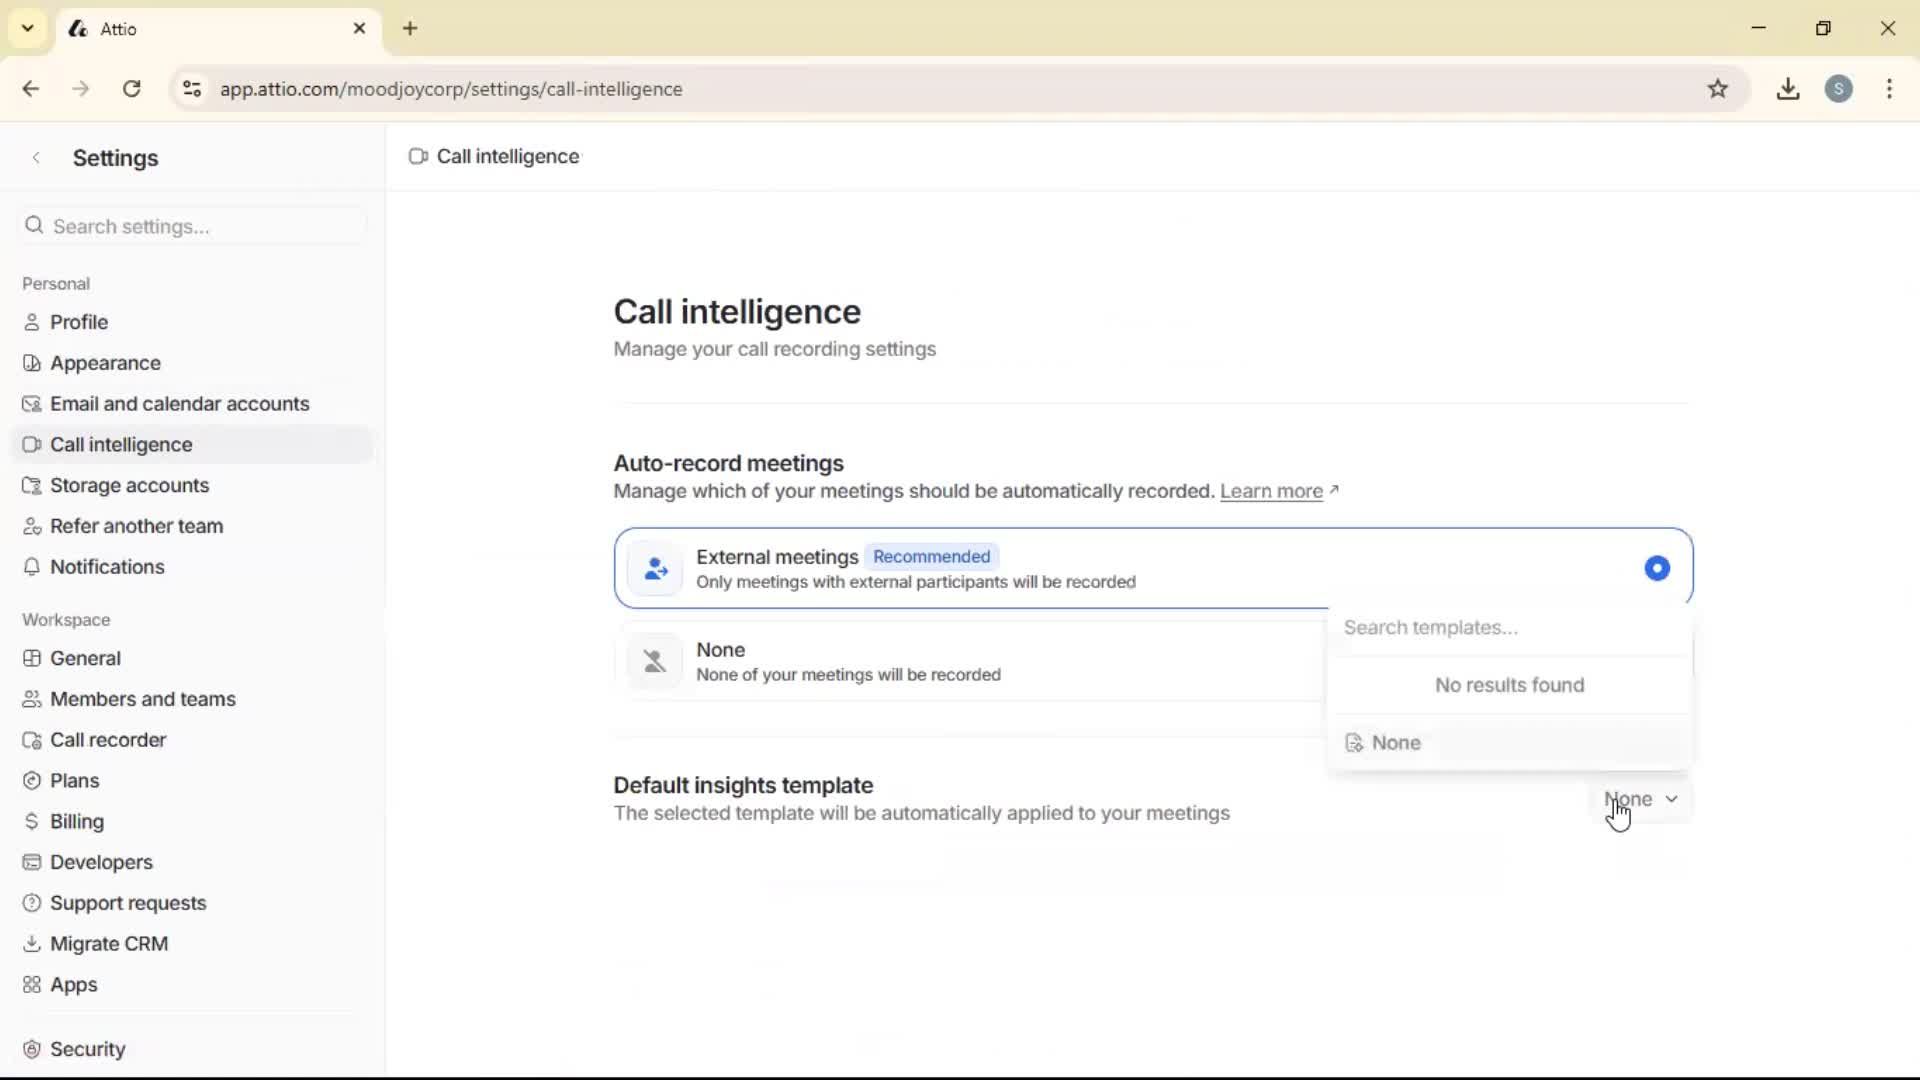Click the Learn more link
Screen dimensions: 1920x1080
click(1272, 491)
